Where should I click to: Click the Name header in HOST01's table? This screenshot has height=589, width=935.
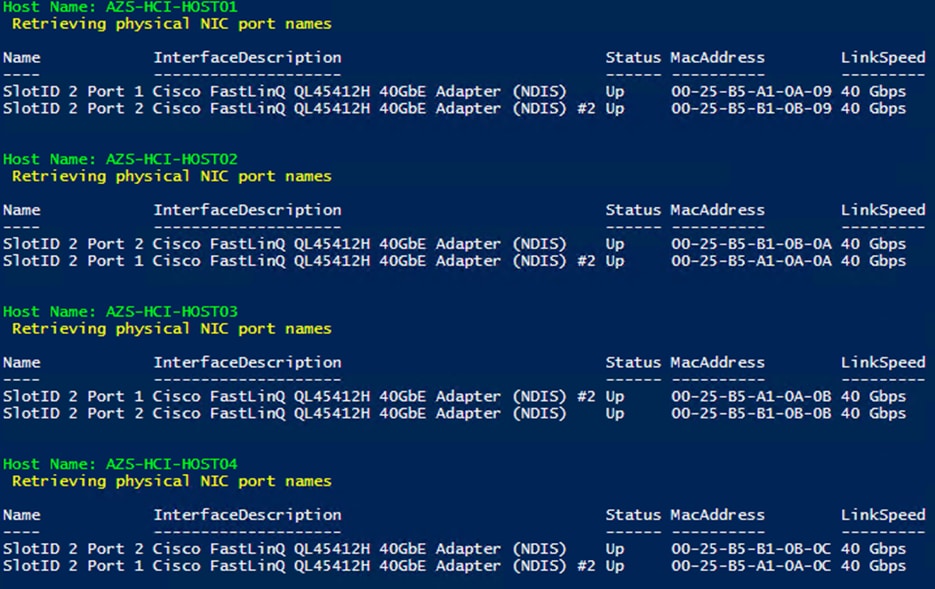22,58
